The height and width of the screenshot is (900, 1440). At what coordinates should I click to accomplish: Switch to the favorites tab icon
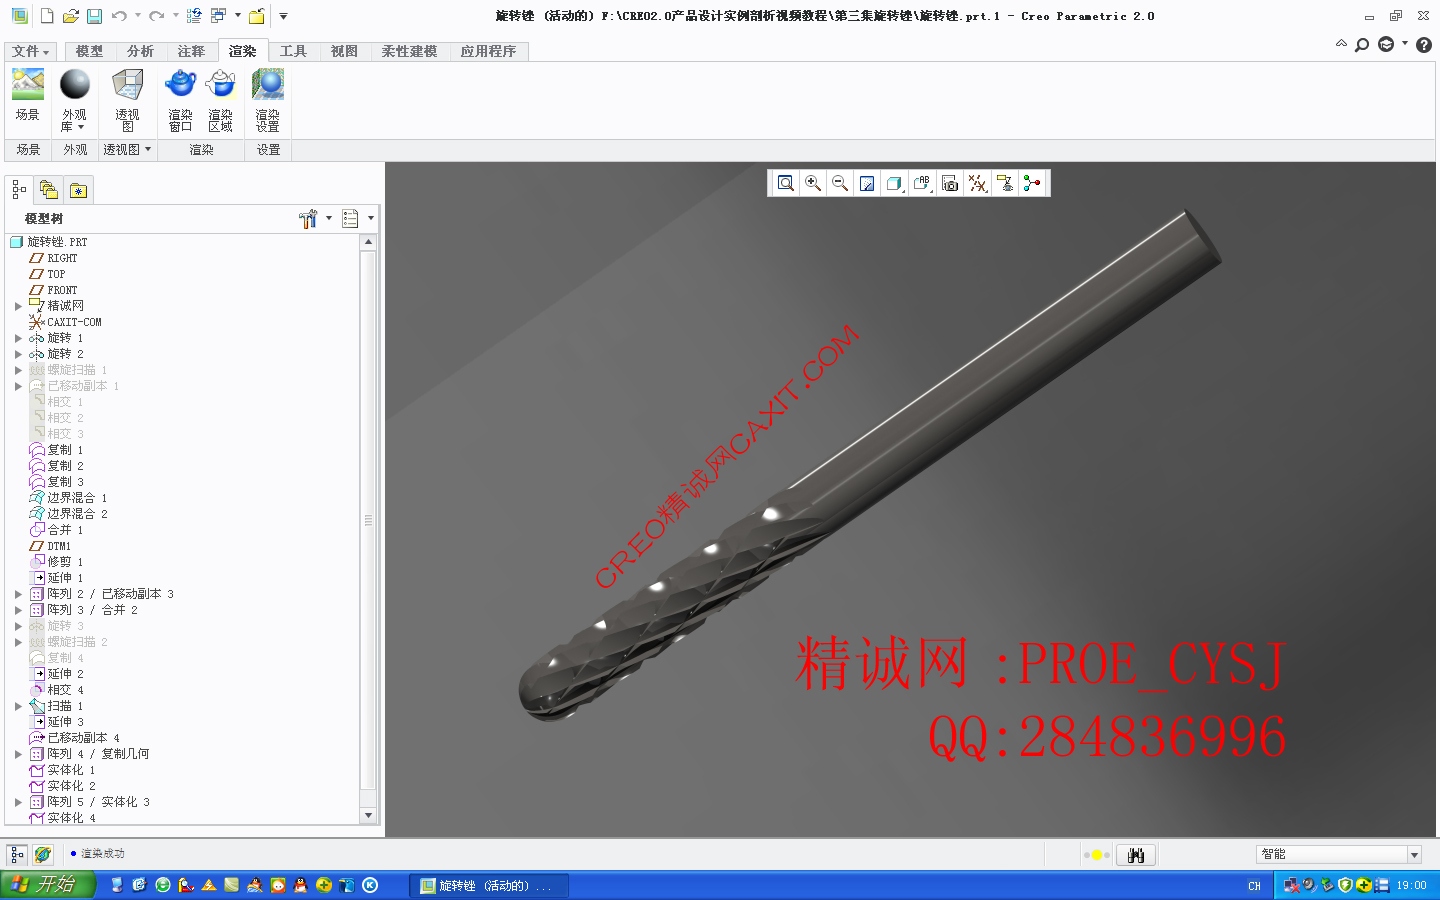[x=78, y=189]
